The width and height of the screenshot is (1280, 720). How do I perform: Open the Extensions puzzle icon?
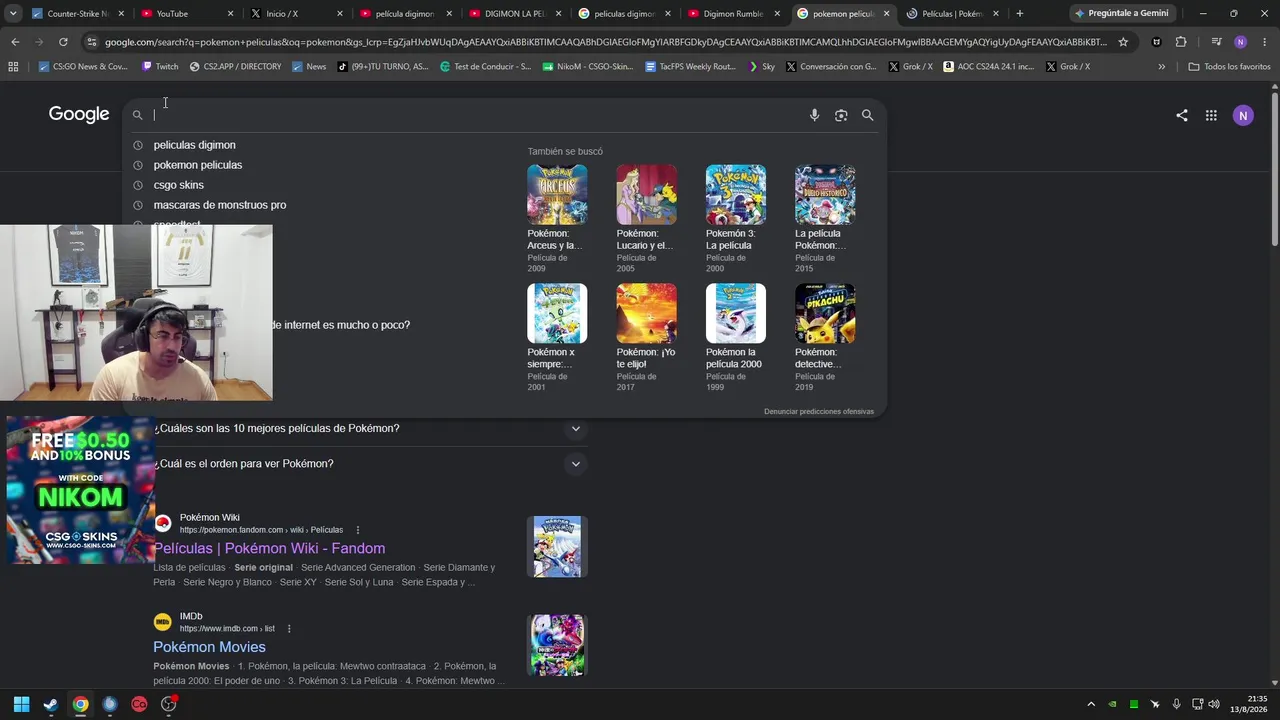[1181, 42]
